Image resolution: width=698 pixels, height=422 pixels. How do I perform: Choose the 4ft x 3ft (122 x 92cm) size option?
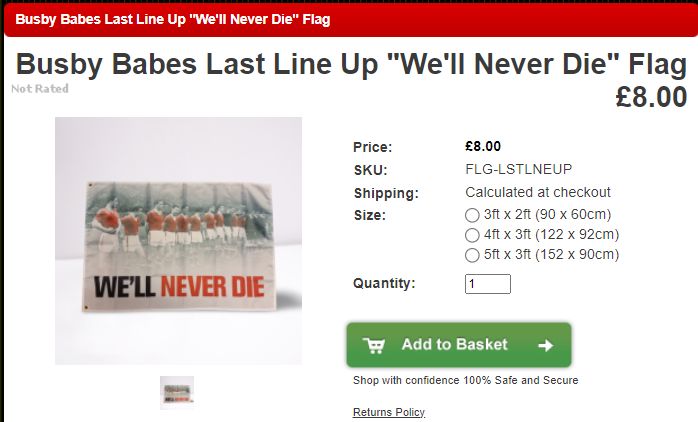pos(472,235)
